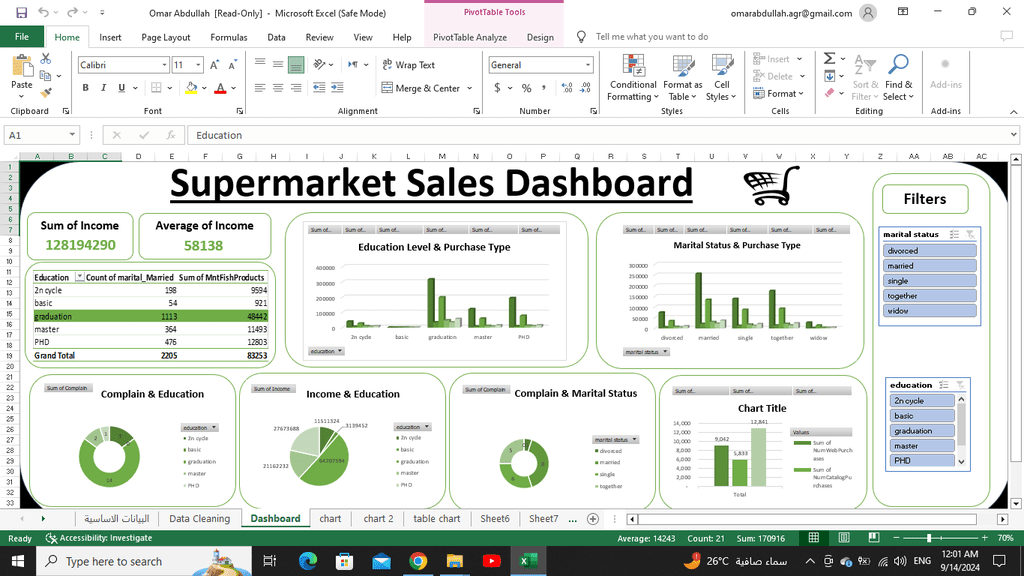Toggle Underline formatting

pos(121,88)
